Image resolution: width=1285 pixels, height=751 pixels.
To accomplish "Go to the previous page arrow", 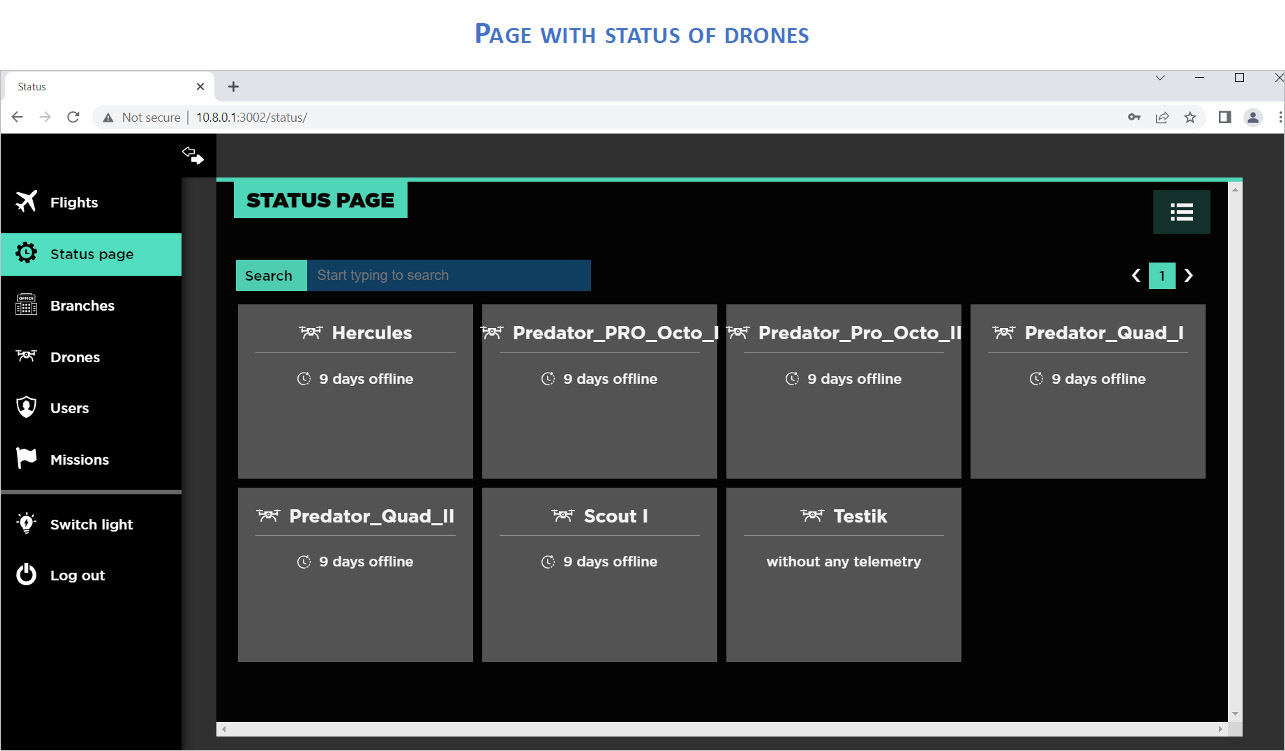I will tap(1136, 276).
